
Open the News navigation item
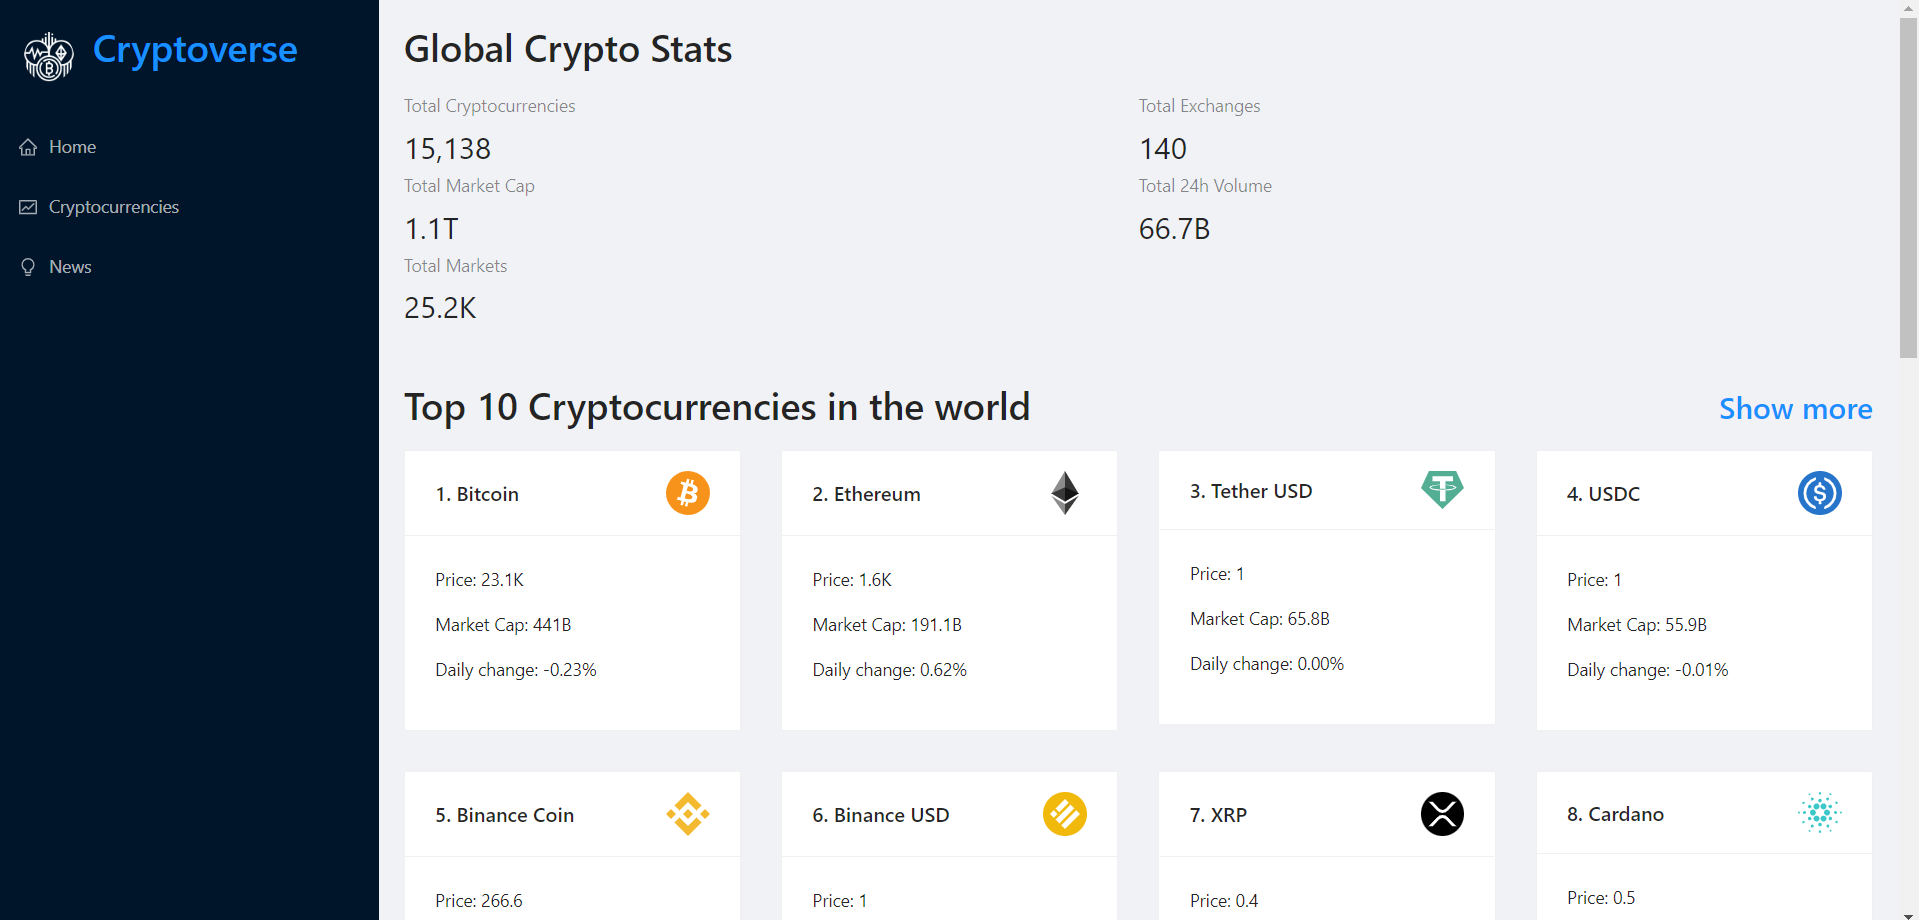(x=70, y=266)
